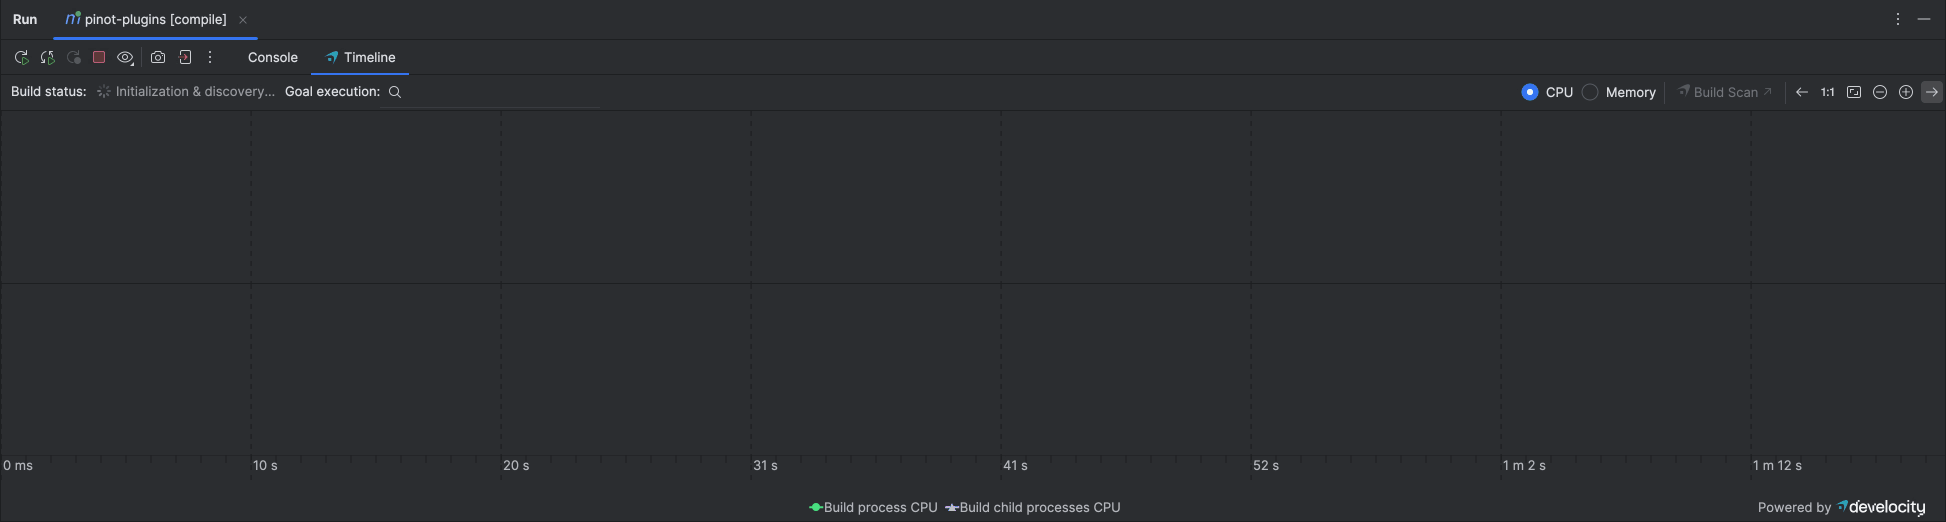
Task: Click the 41 s timeline tick label
Action: [x=1015, y=466]
